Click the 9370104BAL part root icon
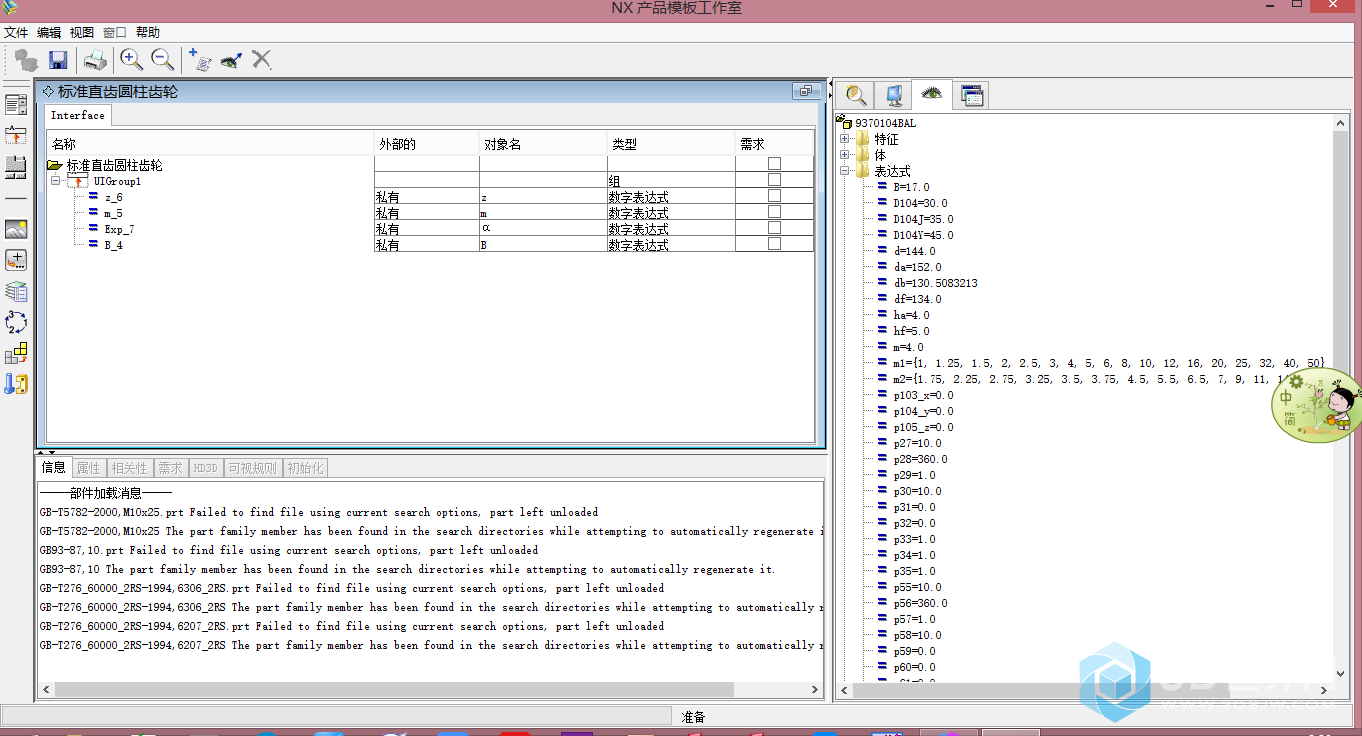Viewport: 1362px width, 736px height. tap(846, 122)
